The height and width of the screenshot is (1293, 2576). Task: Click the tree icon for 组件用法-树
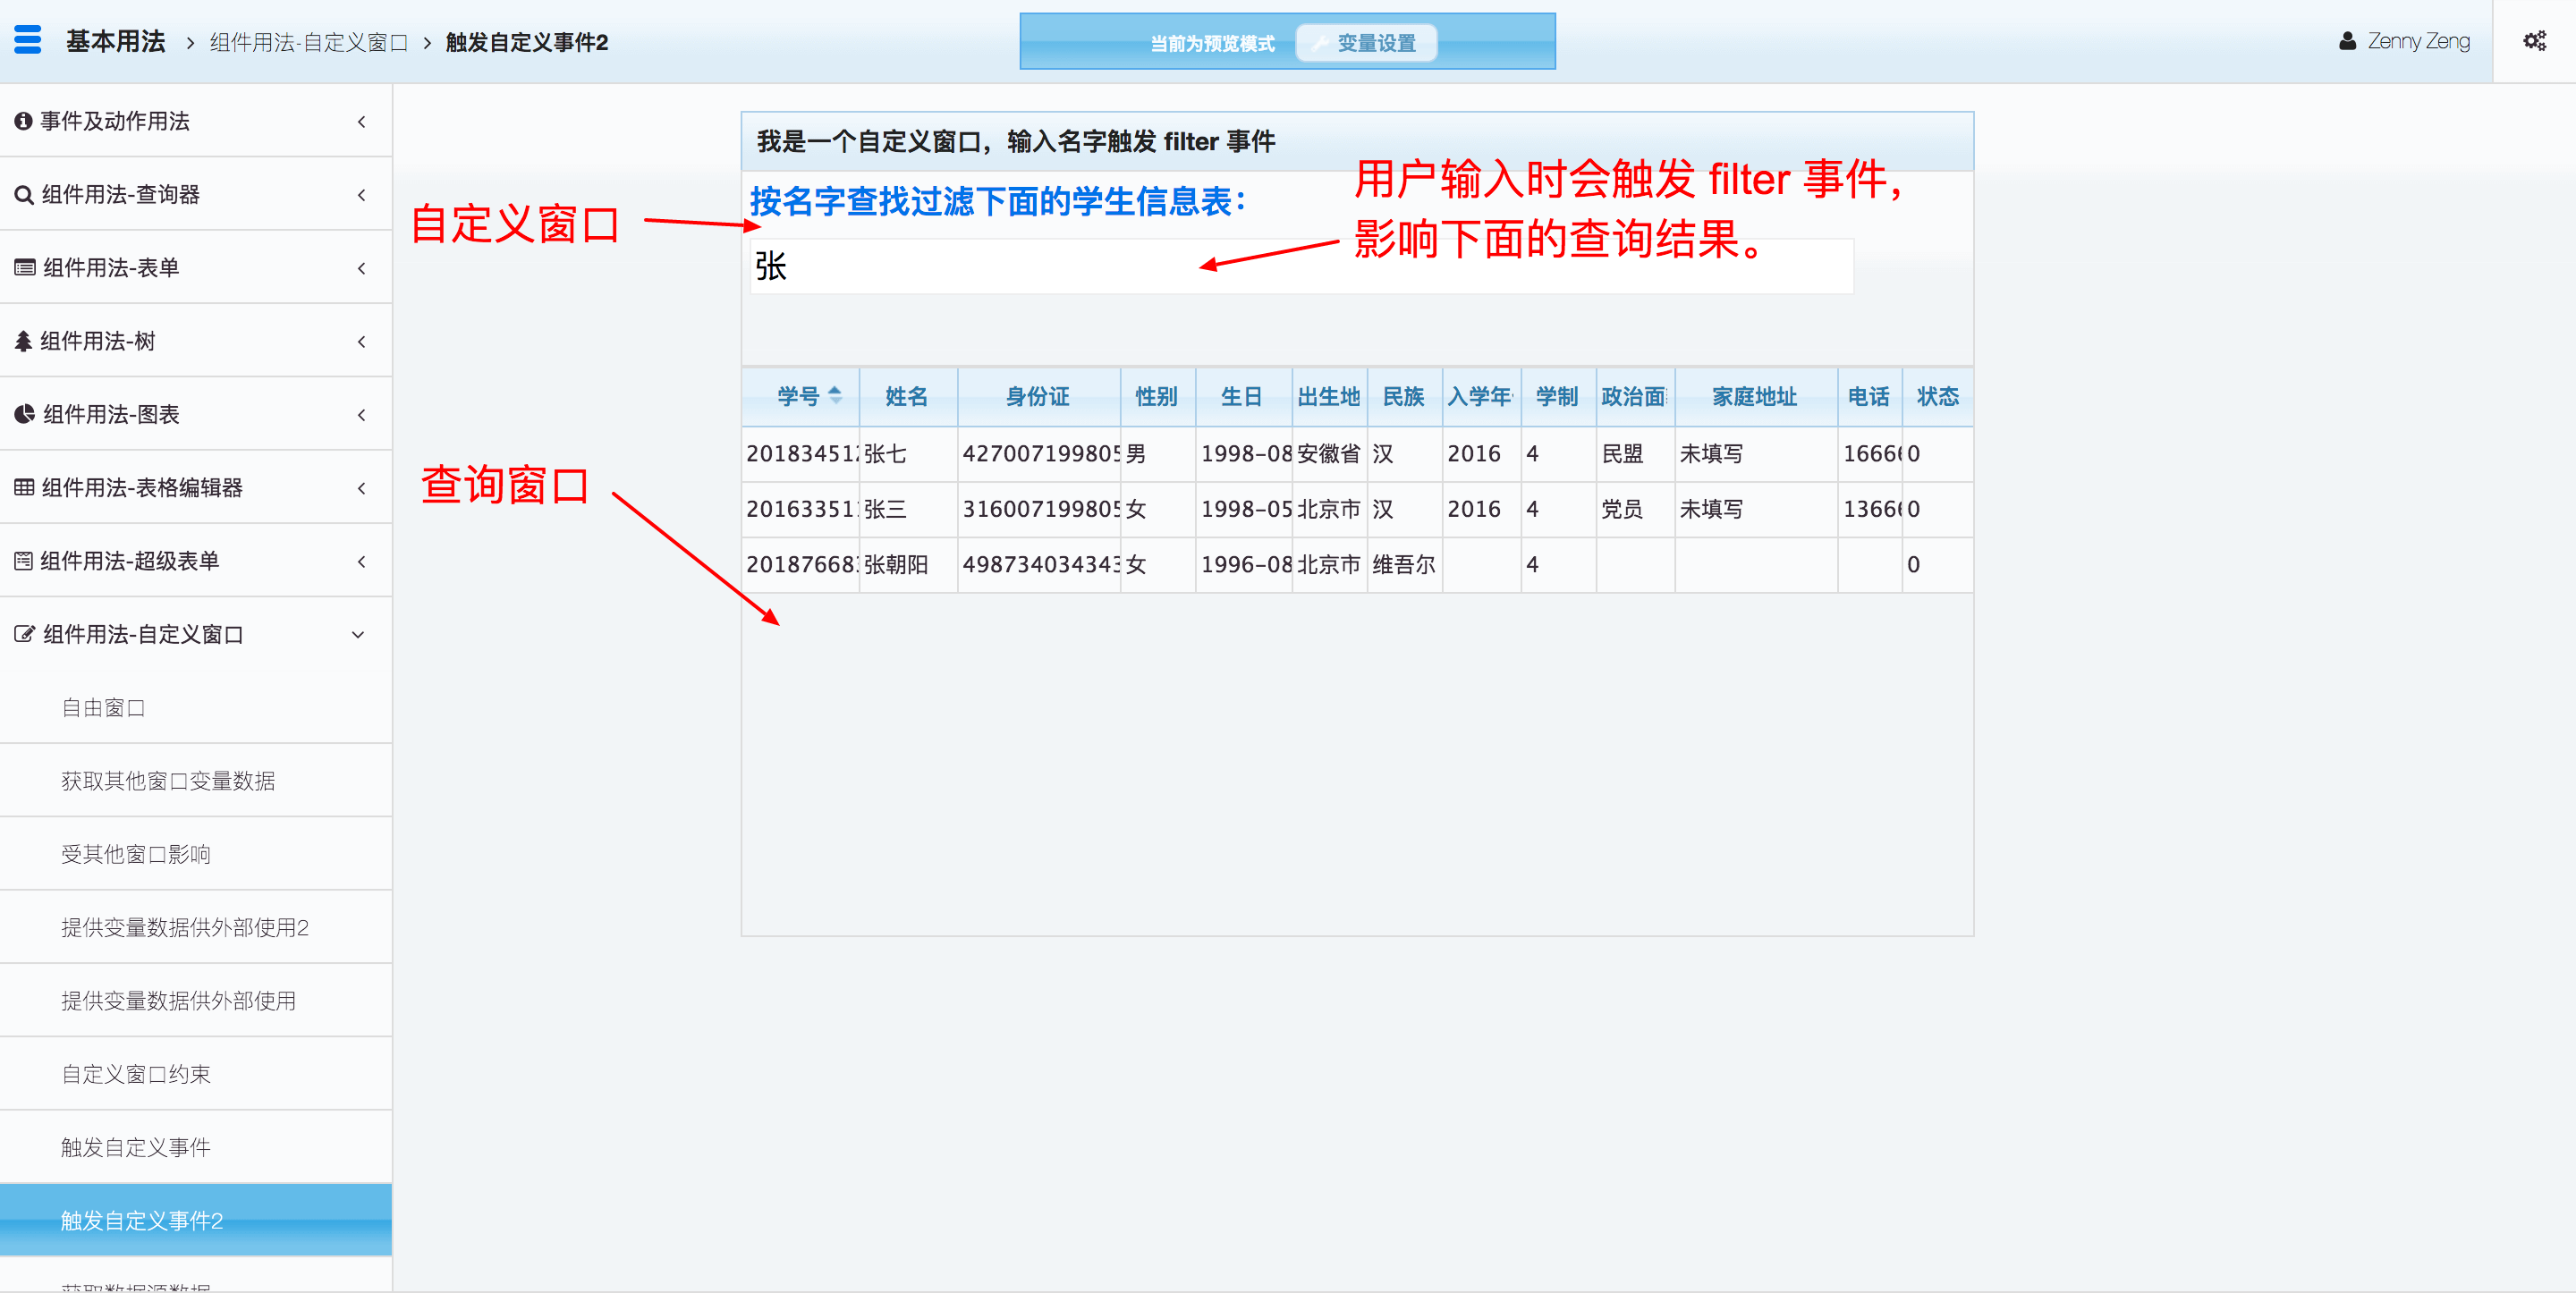(23, 341)
